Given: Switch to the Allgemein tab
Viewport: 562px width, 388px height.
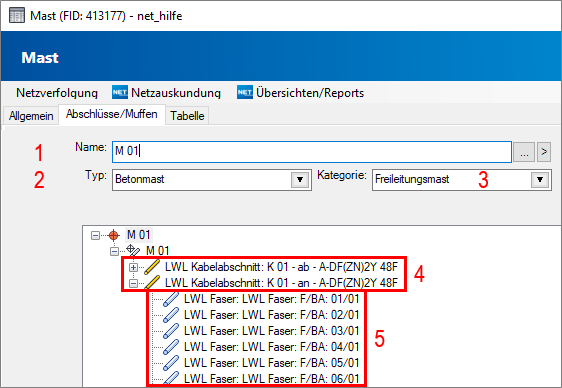Looking at the screenshot, I should point(31,116).
